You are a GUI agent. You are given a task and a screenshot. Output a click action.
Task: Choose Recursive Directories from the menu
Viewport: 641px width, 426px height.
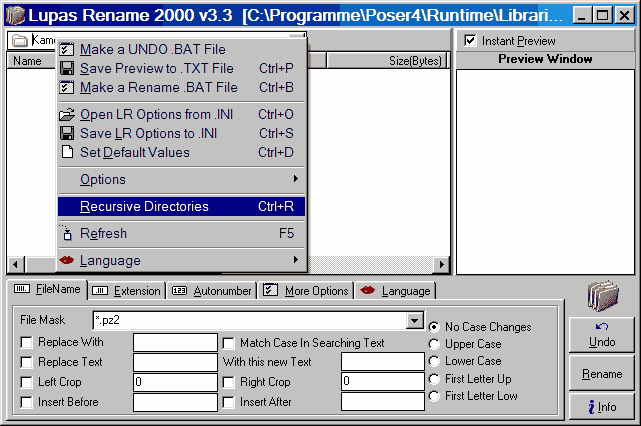pyautogui.click(x=182, y=206)
